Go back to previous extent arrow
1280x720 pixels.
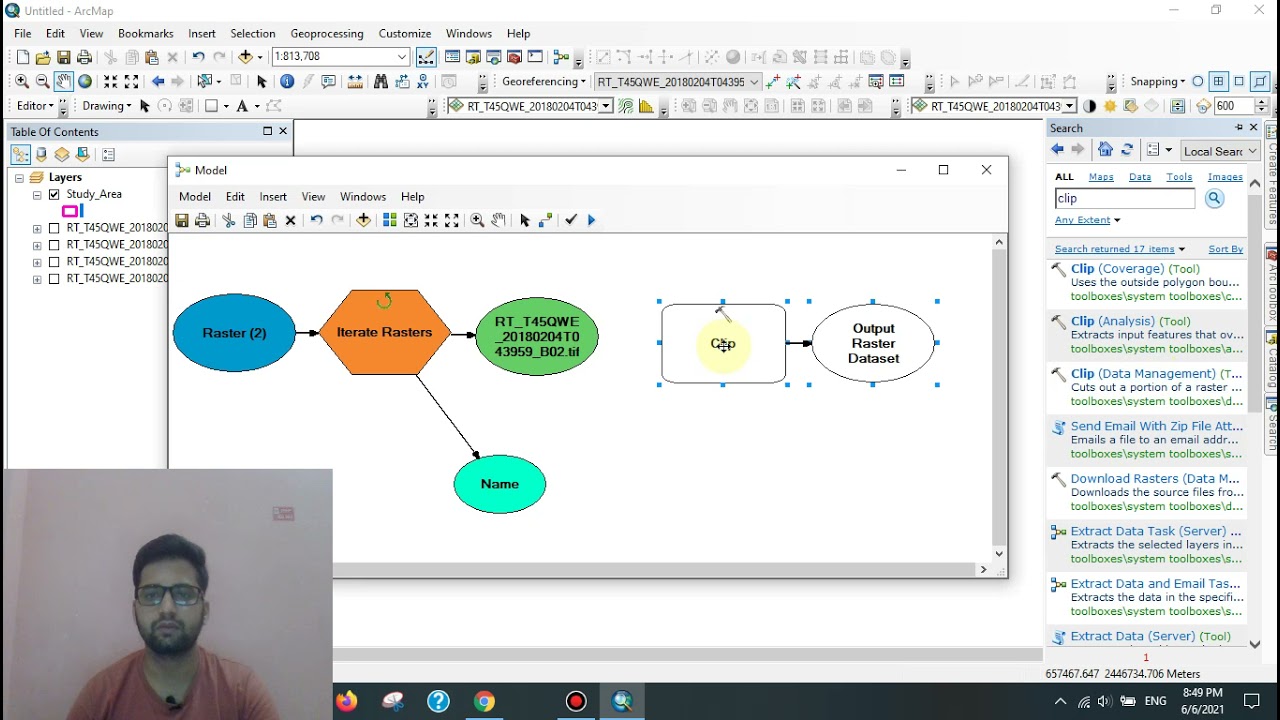click(158, 81)
